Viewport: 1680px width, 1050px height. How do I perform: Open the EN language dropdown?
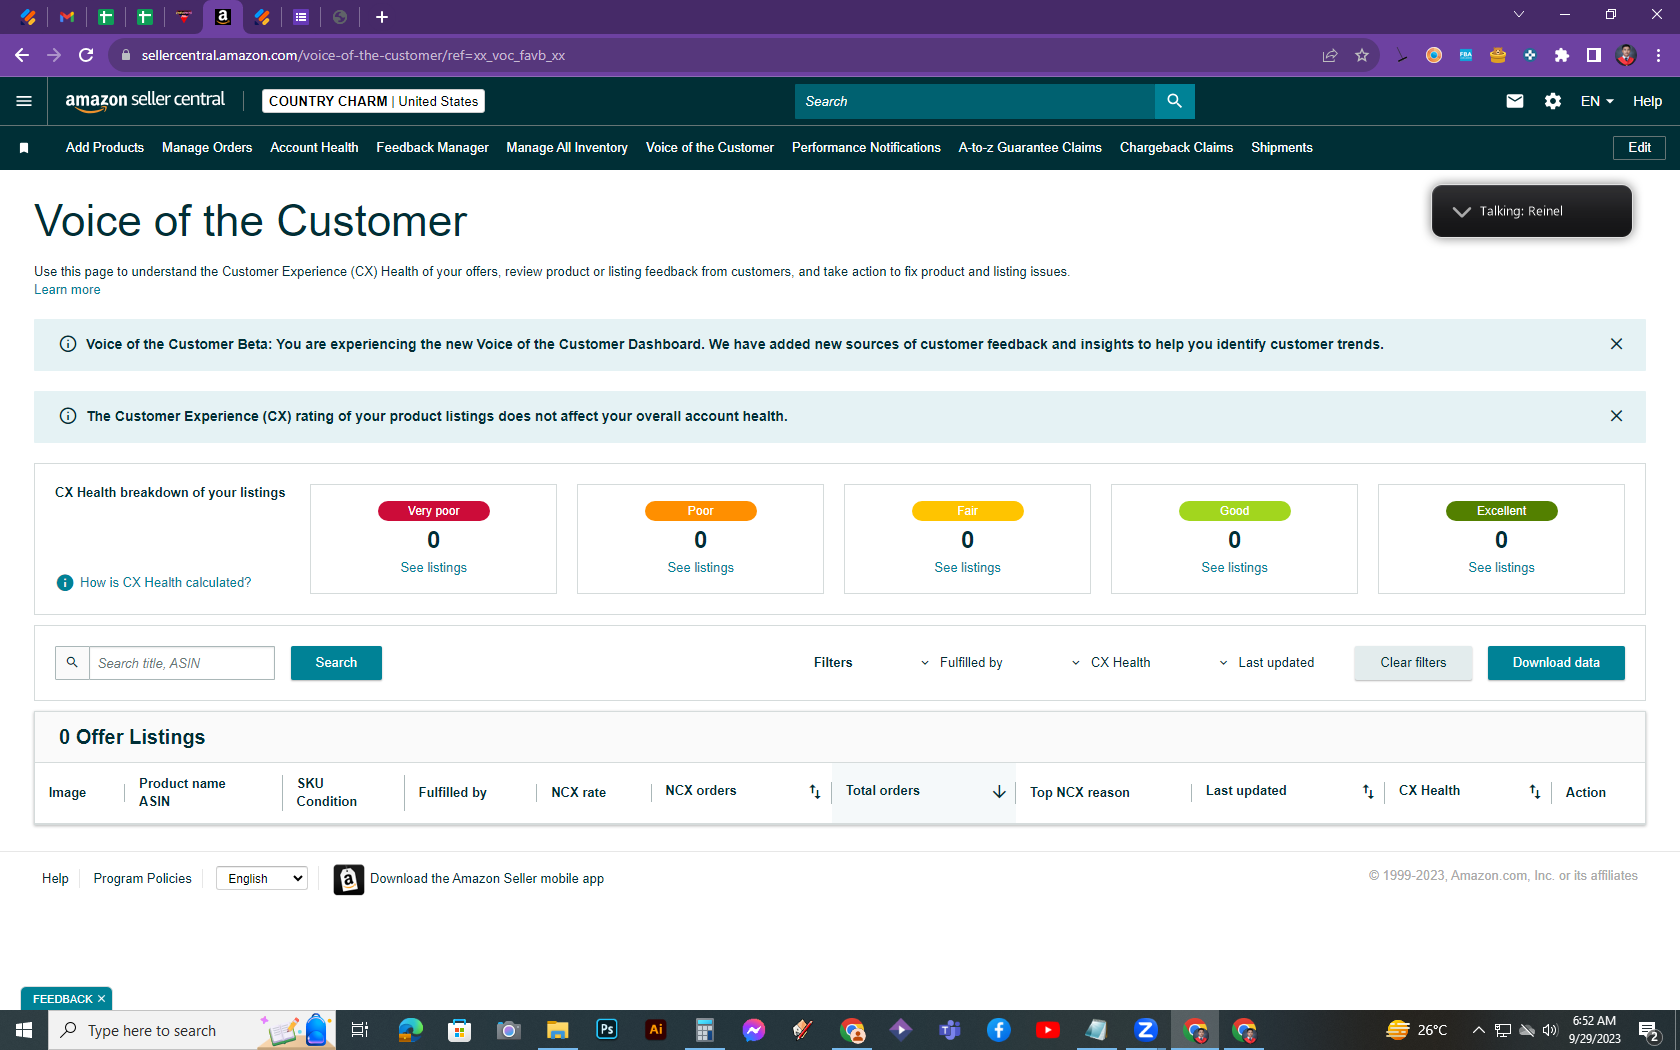click(1597, 101)
